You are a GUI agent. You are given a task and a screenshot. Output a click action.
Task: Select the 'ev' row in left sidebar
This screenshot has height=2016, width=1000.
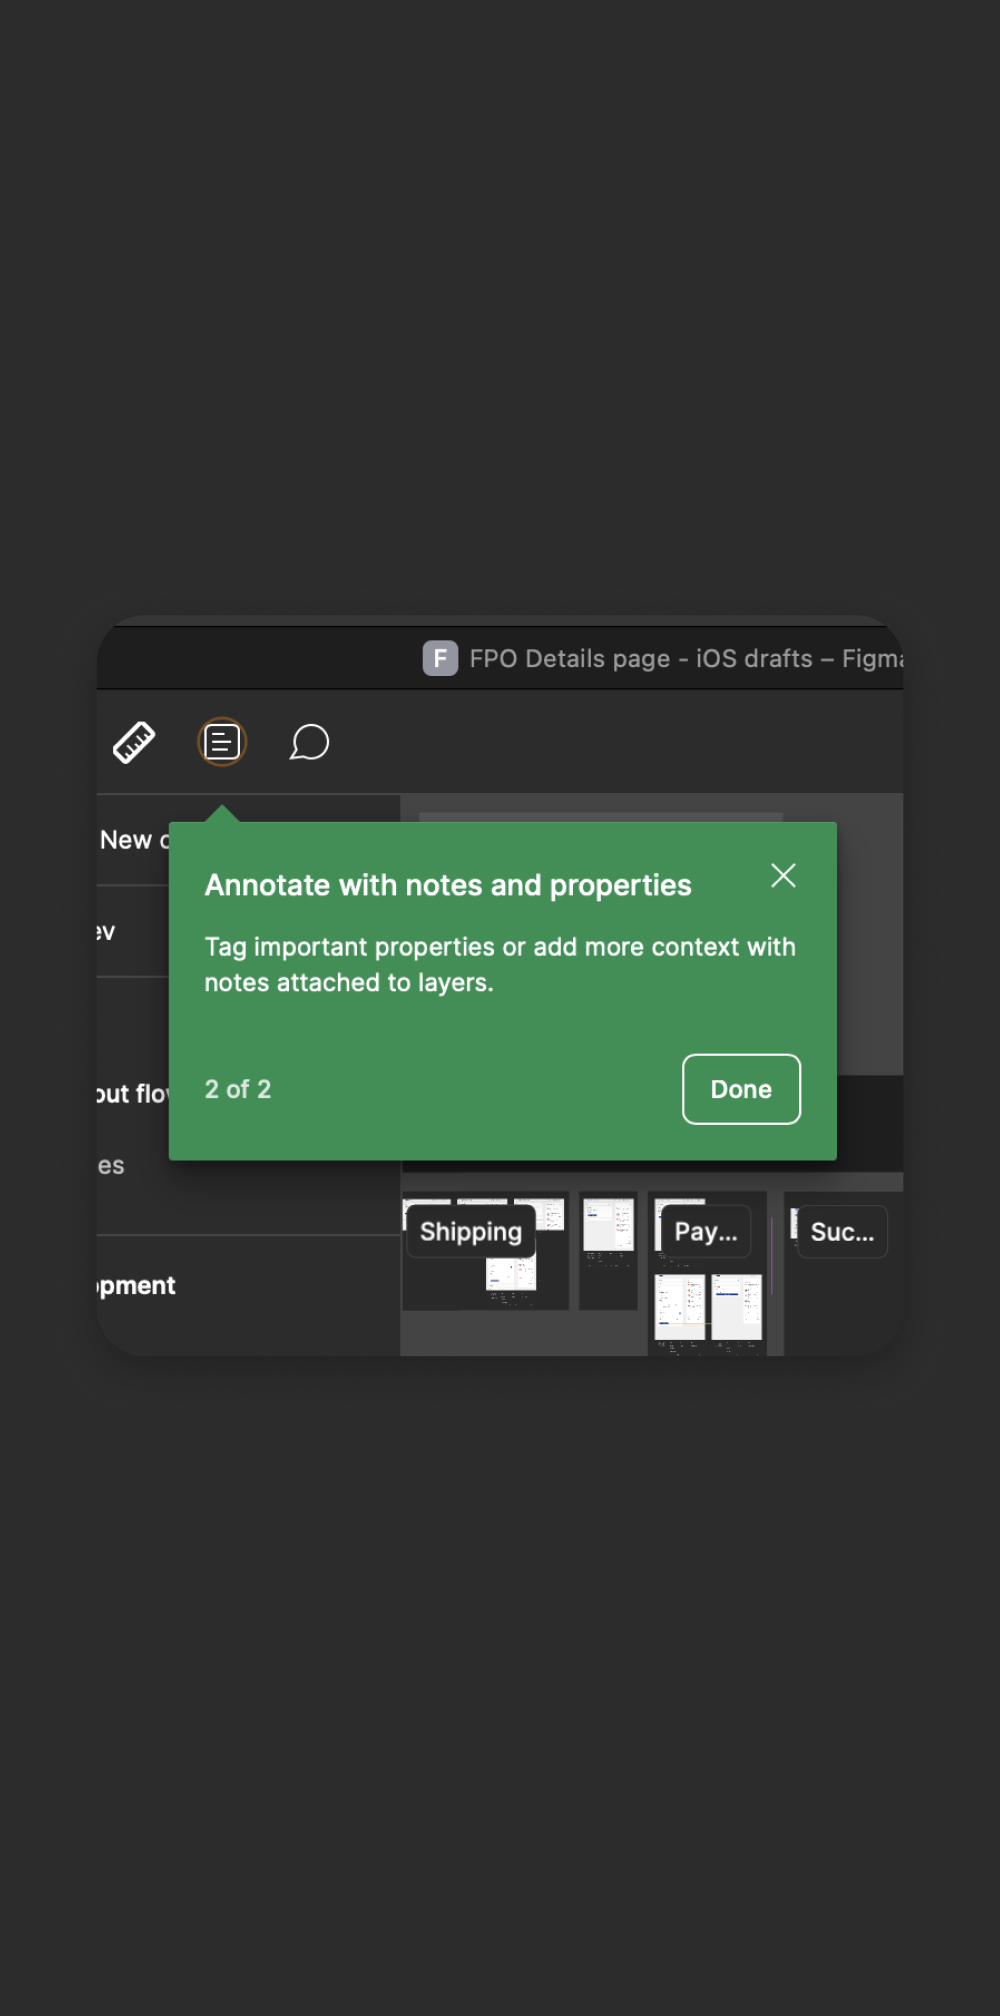(107, 932)
